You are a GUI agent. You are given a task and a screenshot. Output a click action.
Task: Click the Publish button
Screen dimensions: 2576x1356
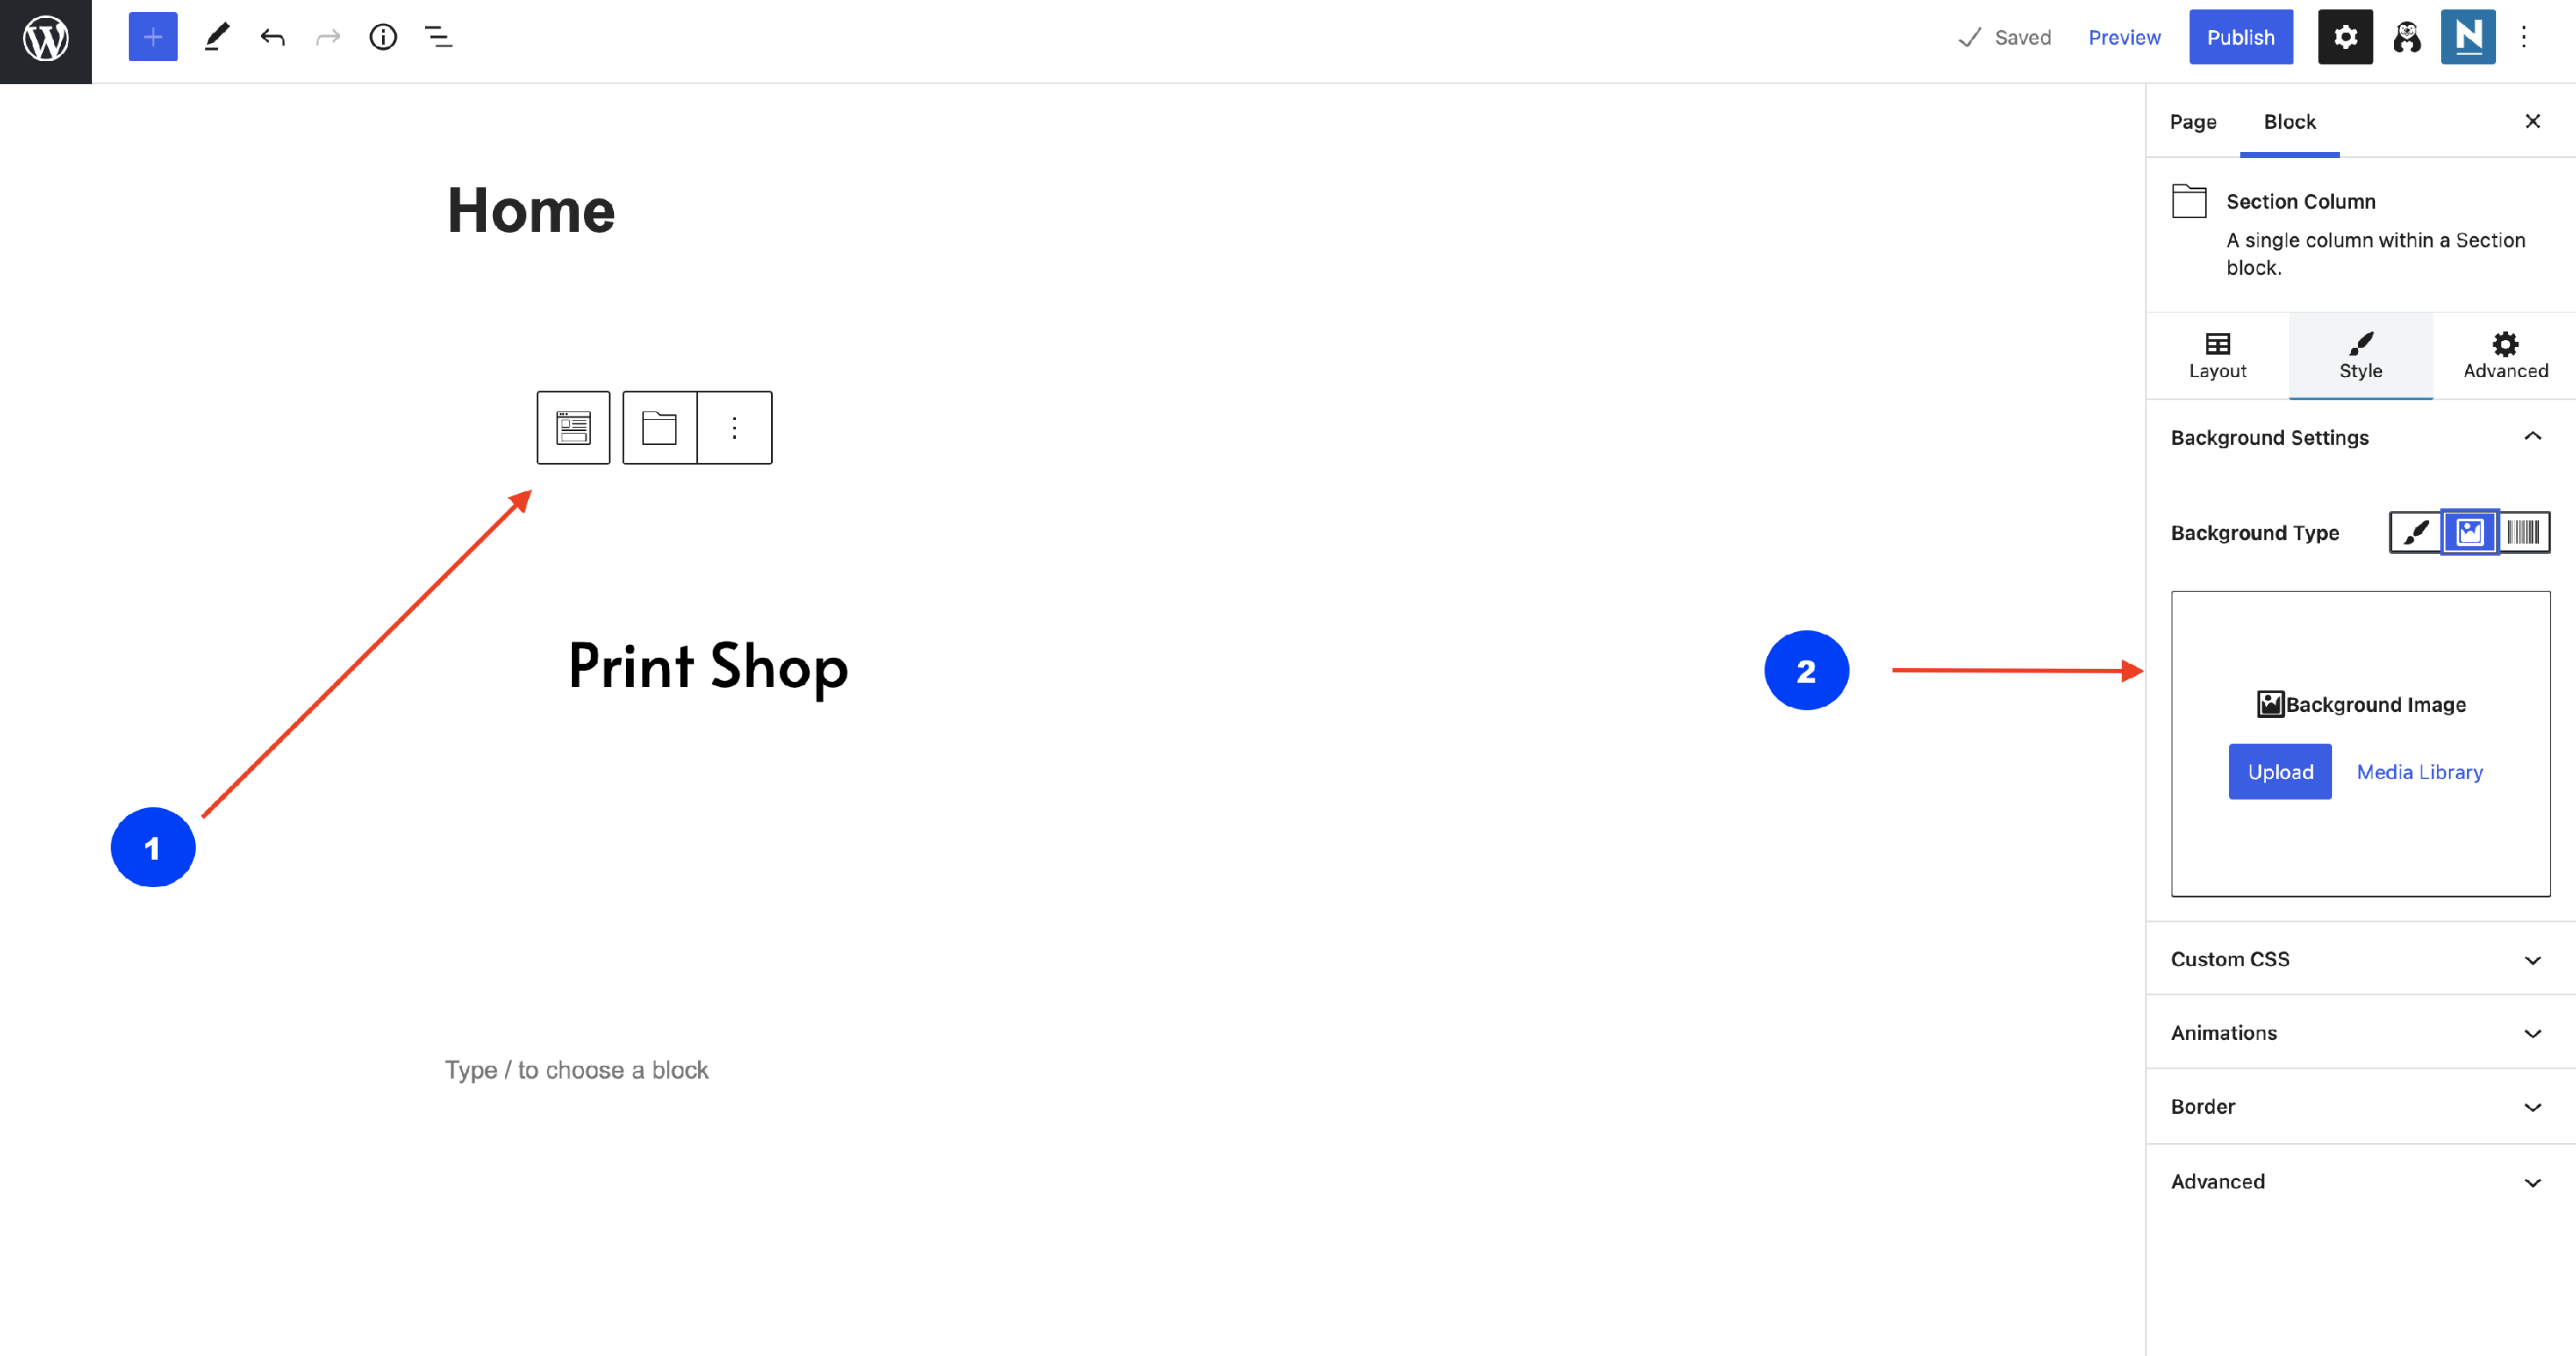coord(2240,37)
